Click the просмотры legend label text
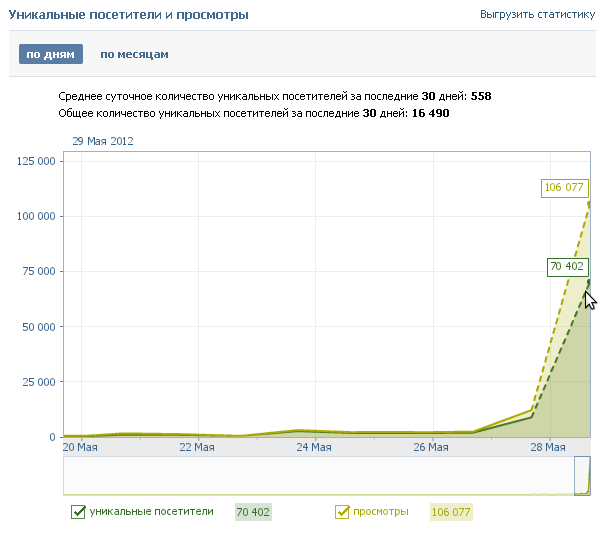The height and width of the screenshot is (546, 615). (x=380, y=512)
